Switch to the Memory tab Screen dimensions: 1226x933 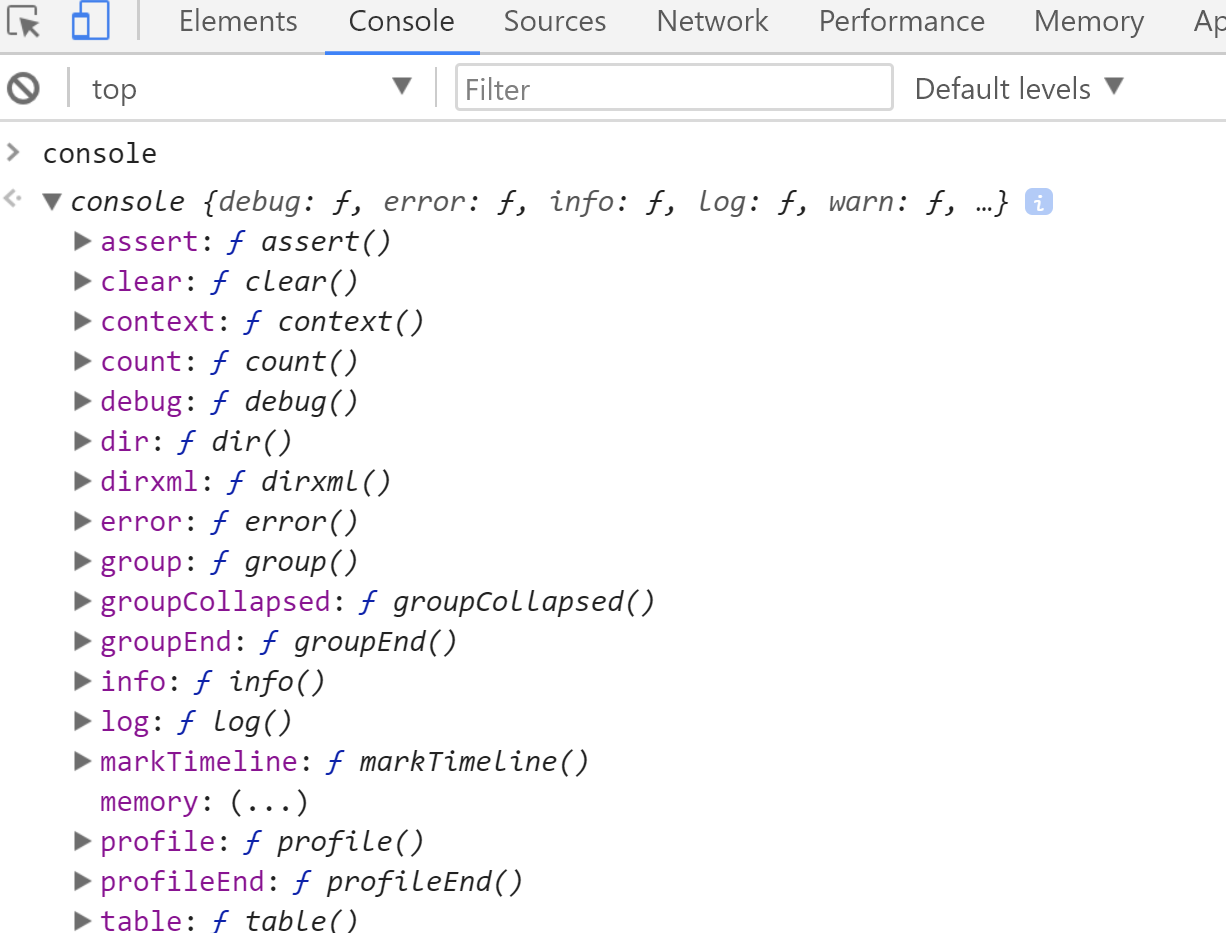[1088, 21]
